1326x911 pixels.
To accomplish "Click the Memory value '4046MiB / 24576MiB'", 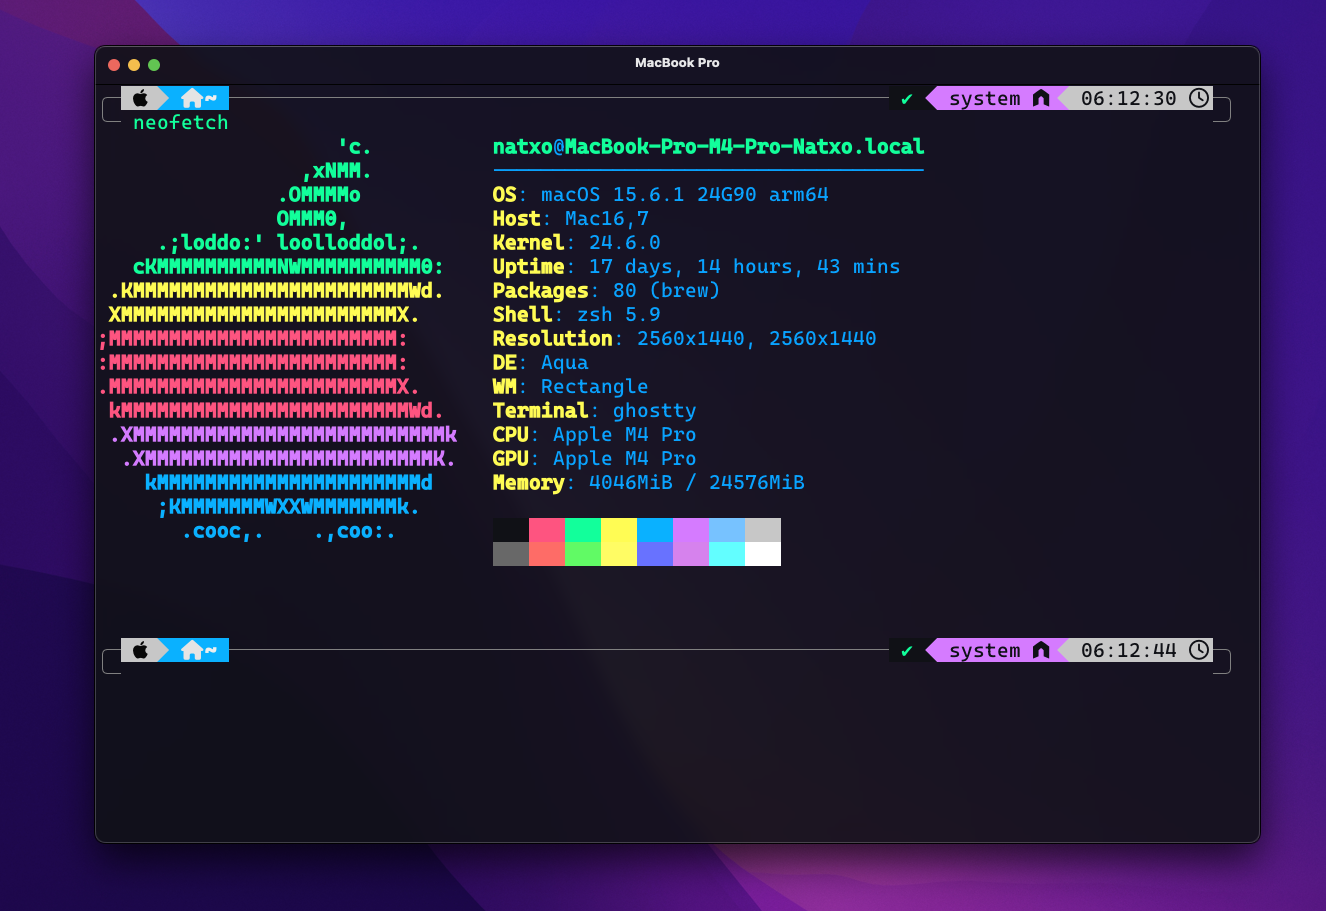I will coord(697,483).
